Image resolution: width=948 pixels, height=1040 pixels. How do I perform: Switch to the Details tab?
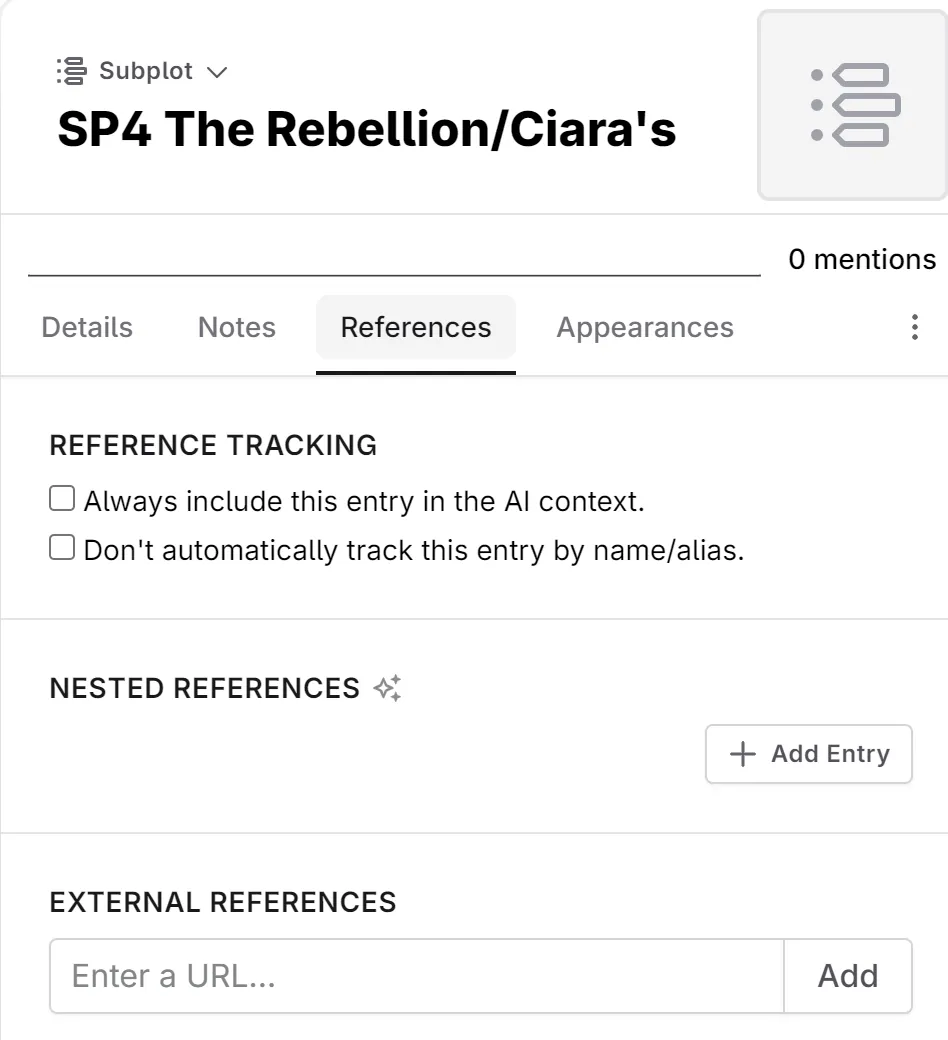pyautogui.click(x=87, y=327)
